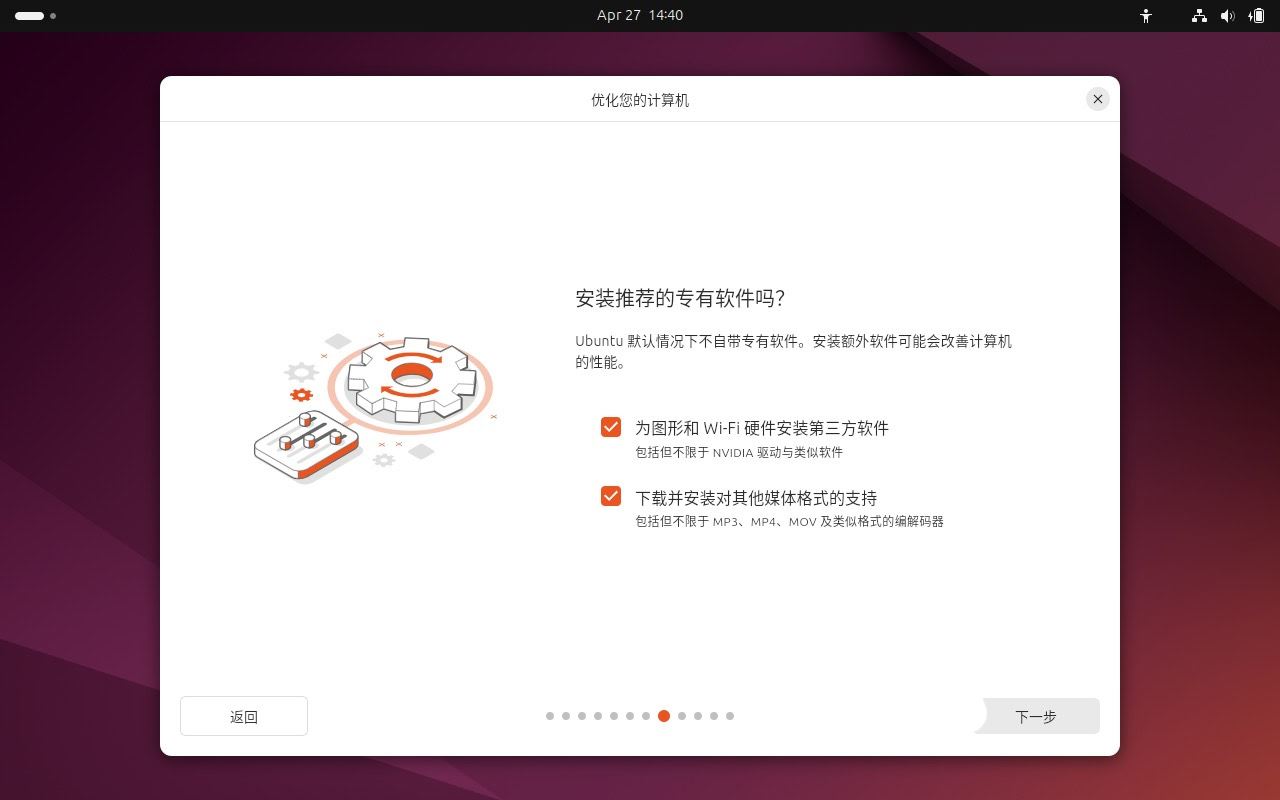Close the 优化您的计算机 installer dialog
This screenshot has width=1280, height=800.
(1097, 99)
